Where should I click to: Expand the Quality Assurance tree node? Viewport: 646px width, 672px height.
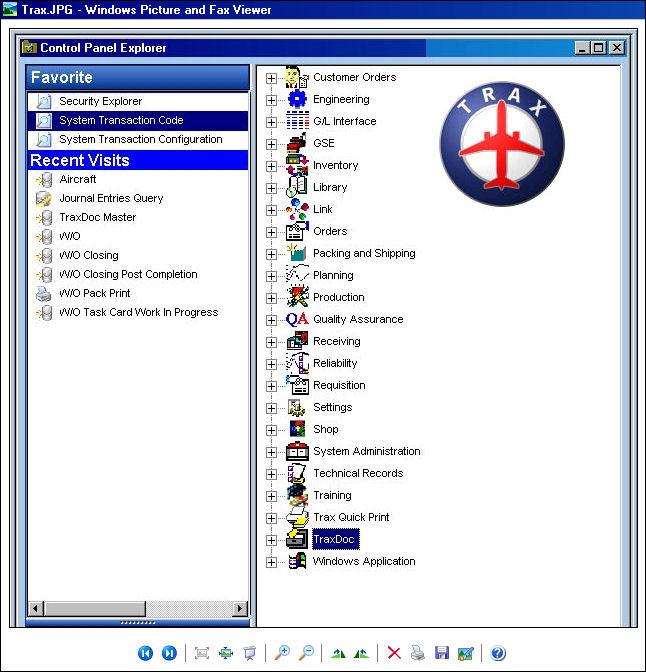click(271, 320)
